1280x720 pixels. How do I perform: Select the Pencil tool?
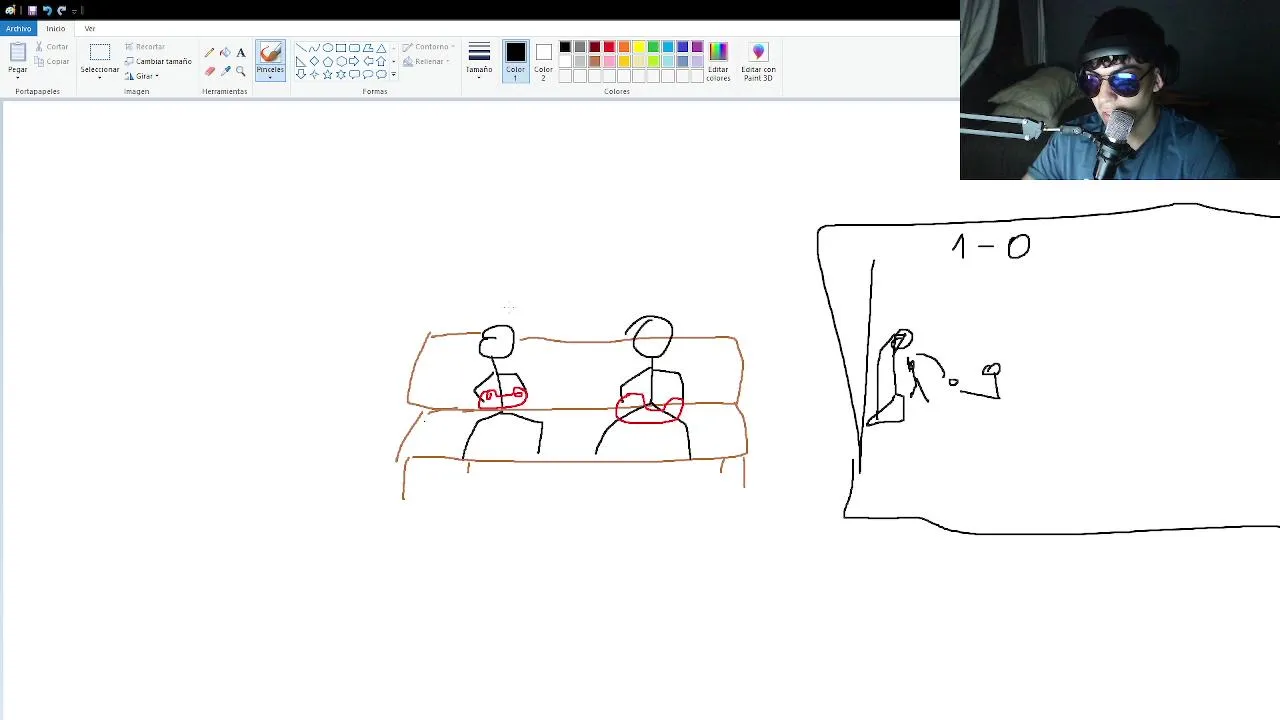pyautogui.click(x=209, y=53)
